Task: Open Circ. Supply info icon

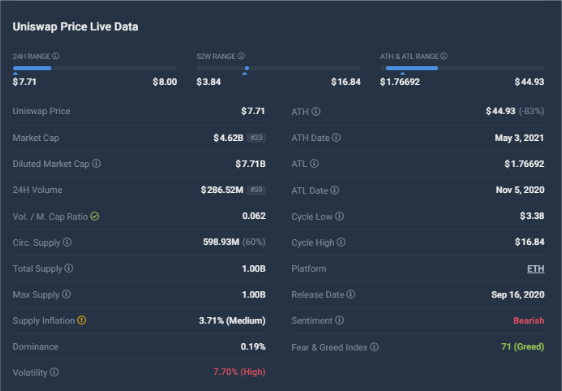Action: click(x=67, y=242)
